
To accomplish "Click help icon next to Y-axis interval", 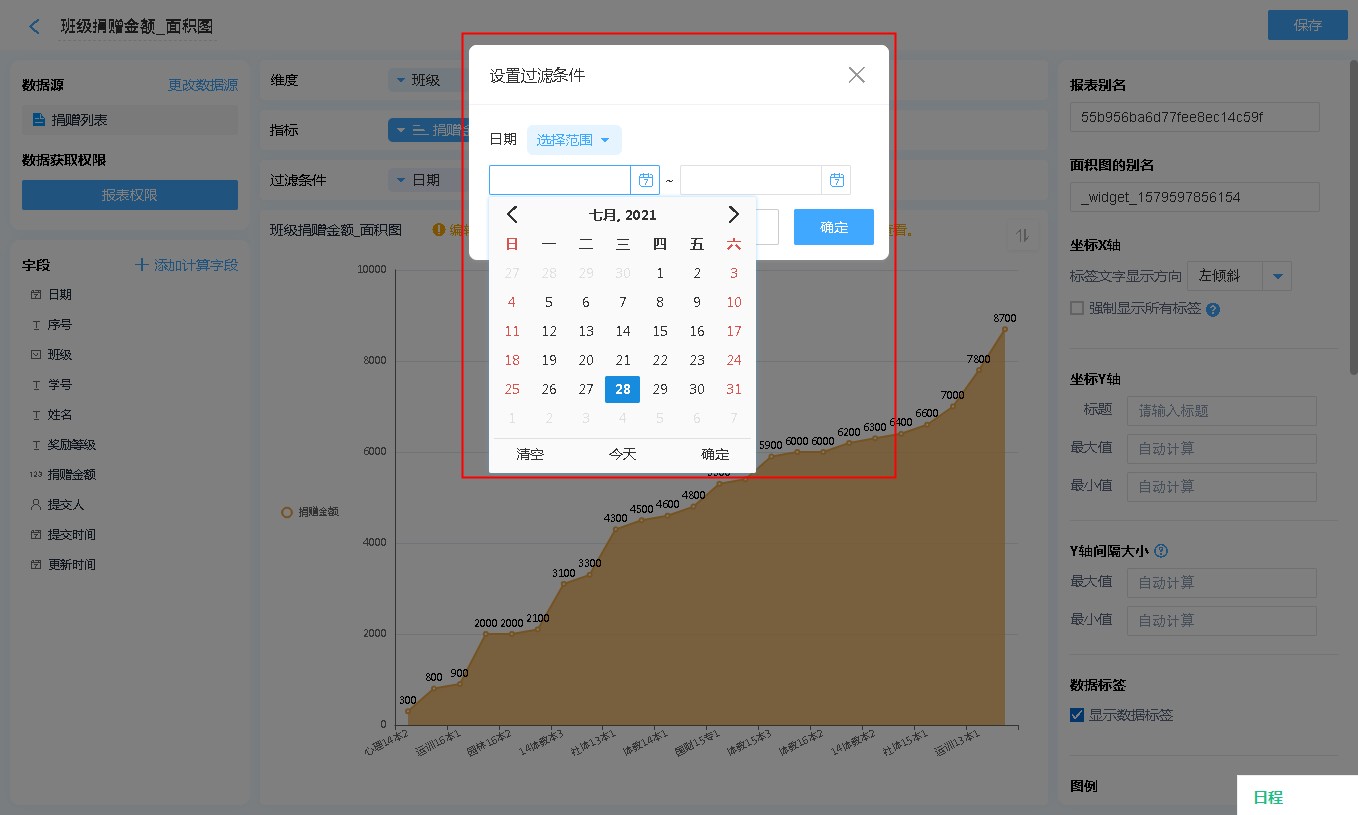I will [1161, 551].
